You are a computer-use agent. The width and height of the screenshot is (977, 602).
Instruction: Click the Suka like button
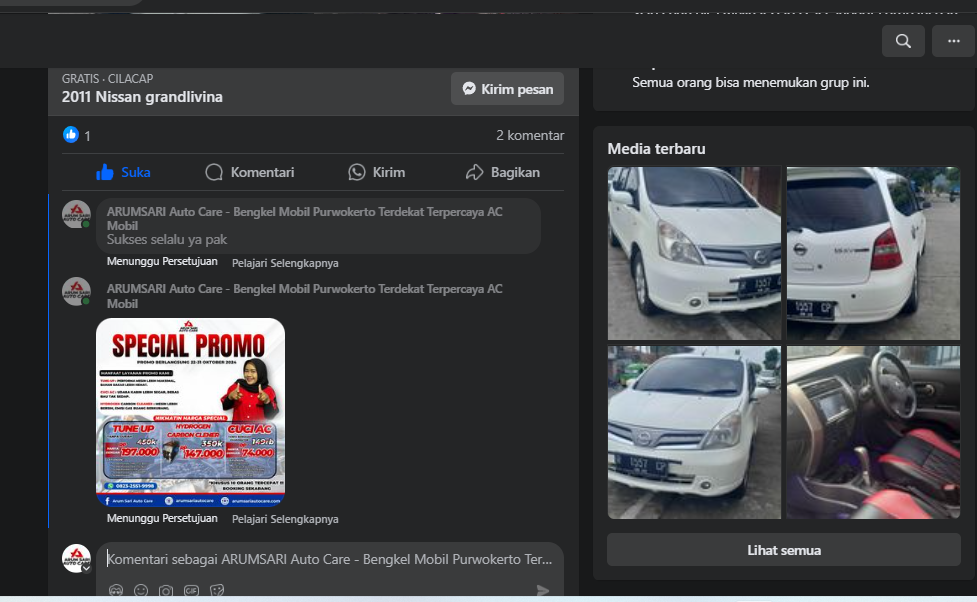tap(123, 172)
